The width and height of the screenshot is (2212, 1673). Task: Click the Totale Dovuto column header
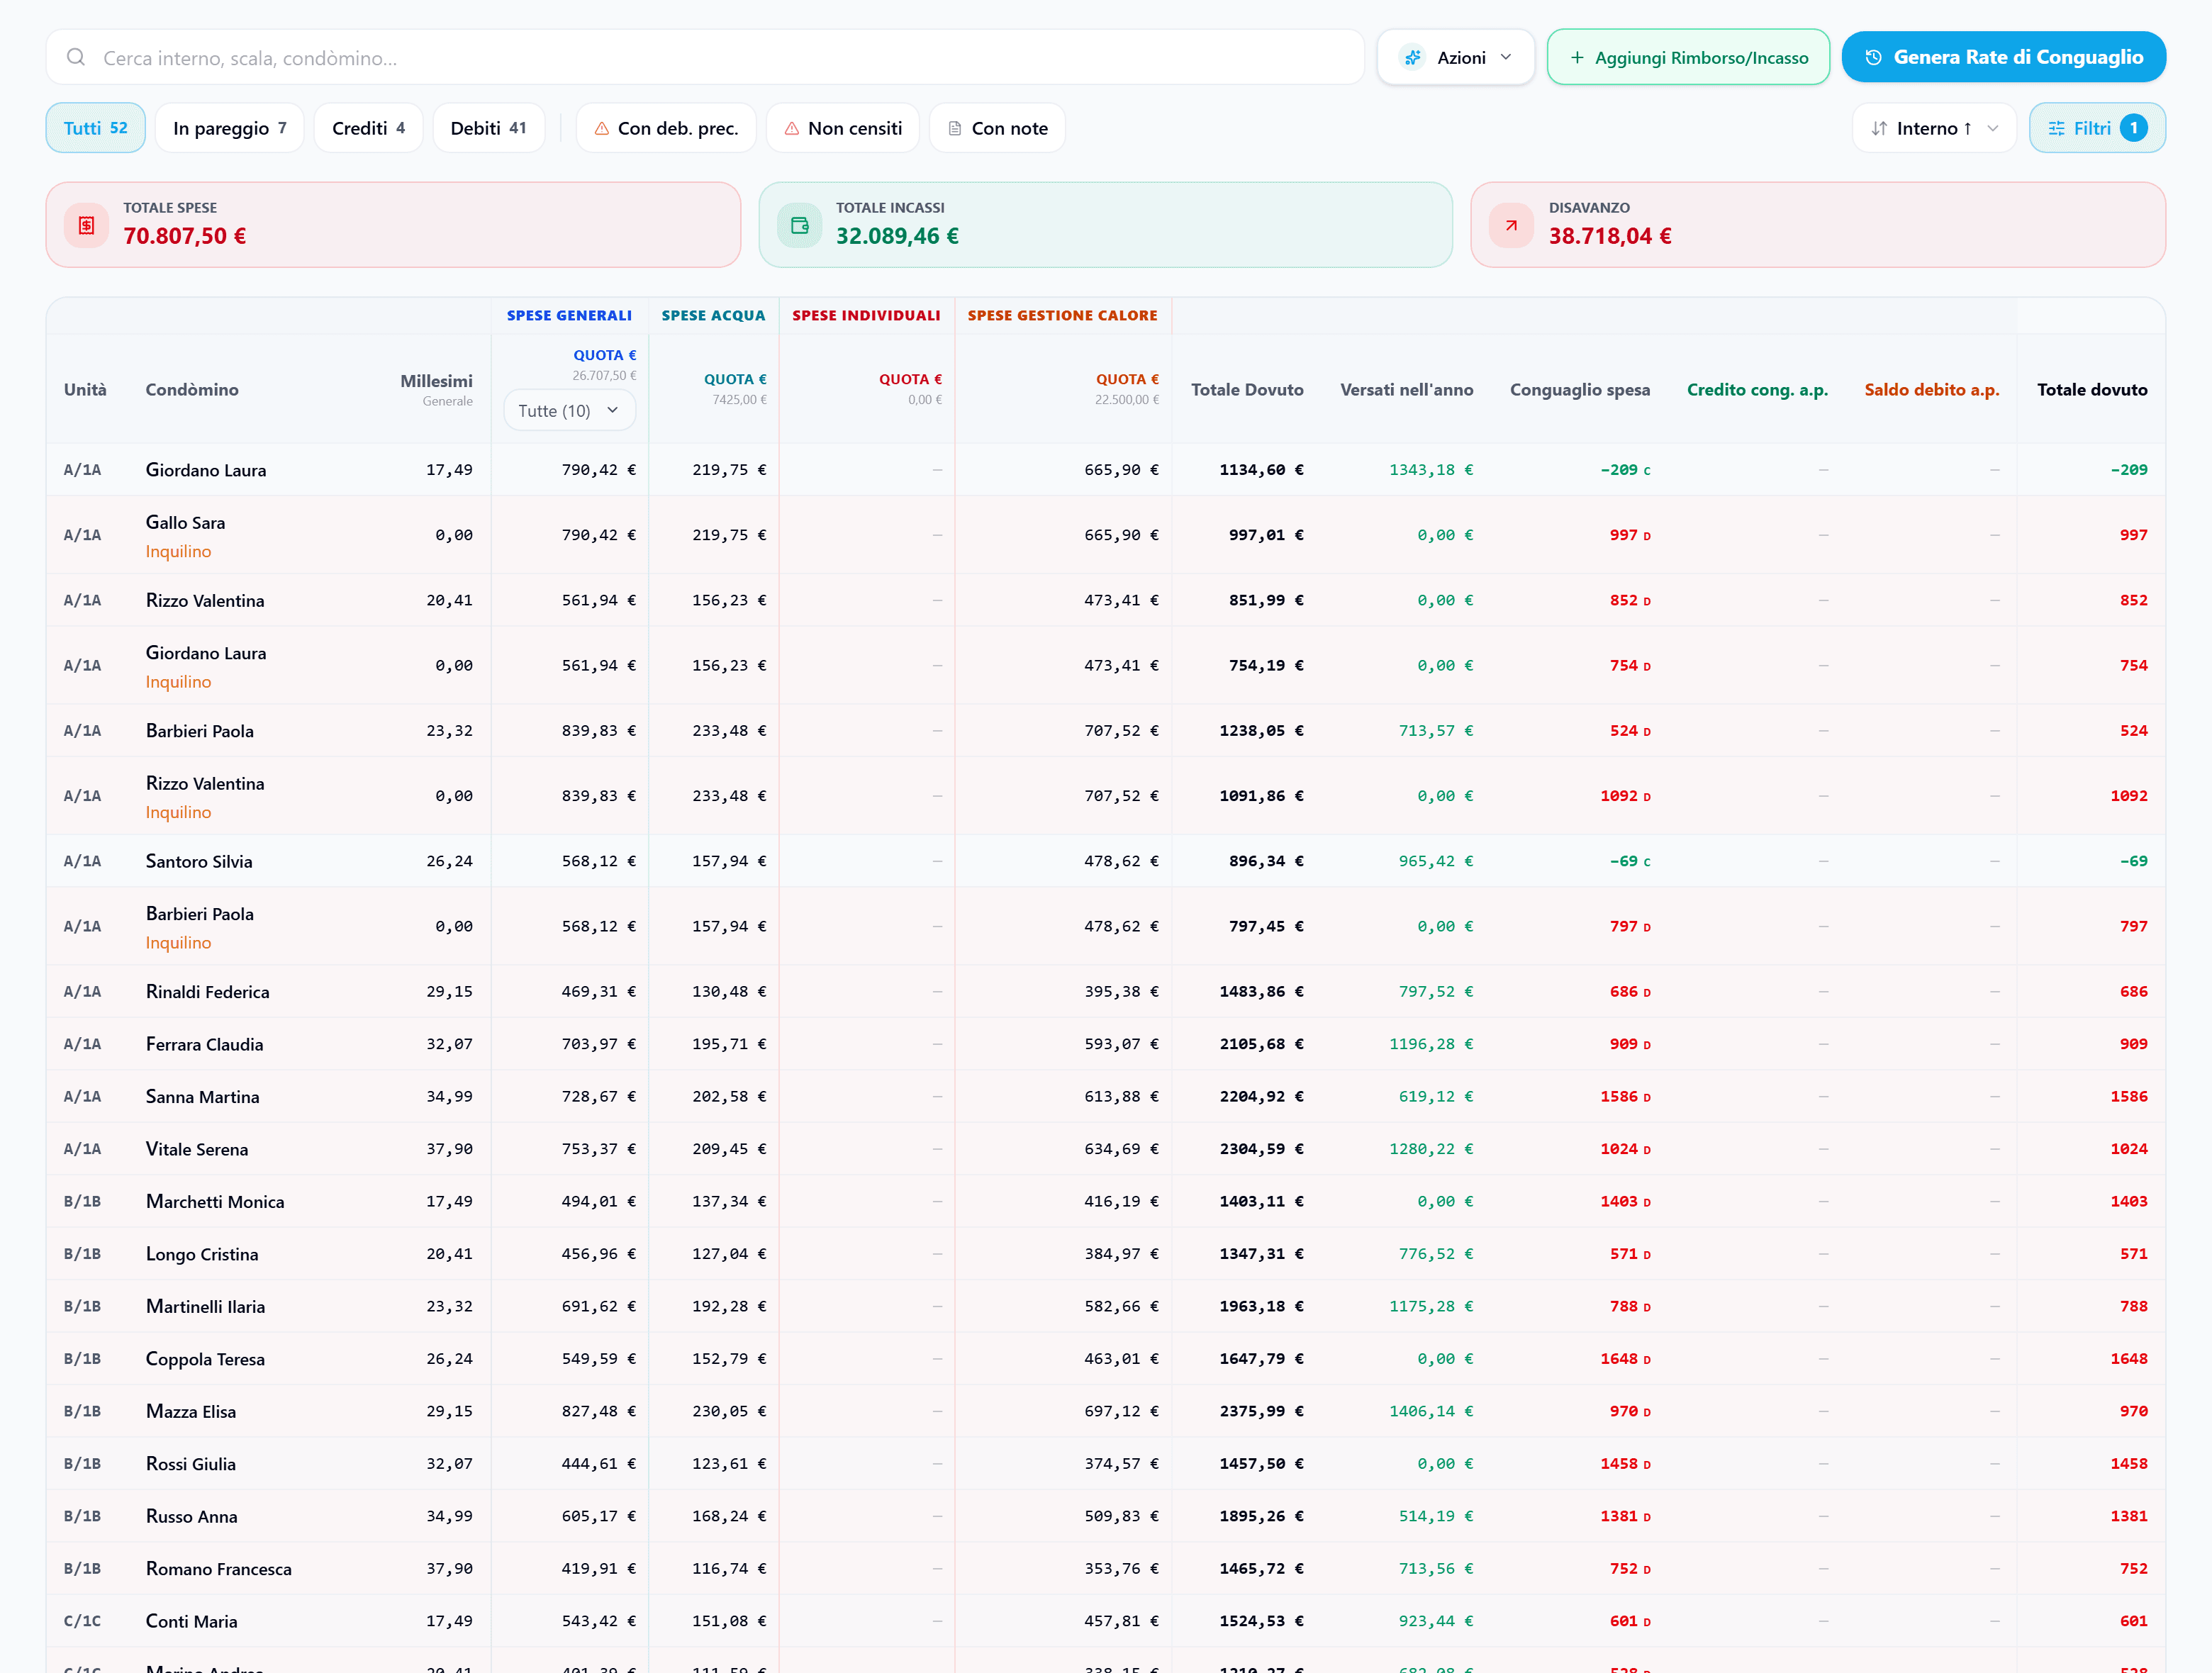coord(1247,390)
